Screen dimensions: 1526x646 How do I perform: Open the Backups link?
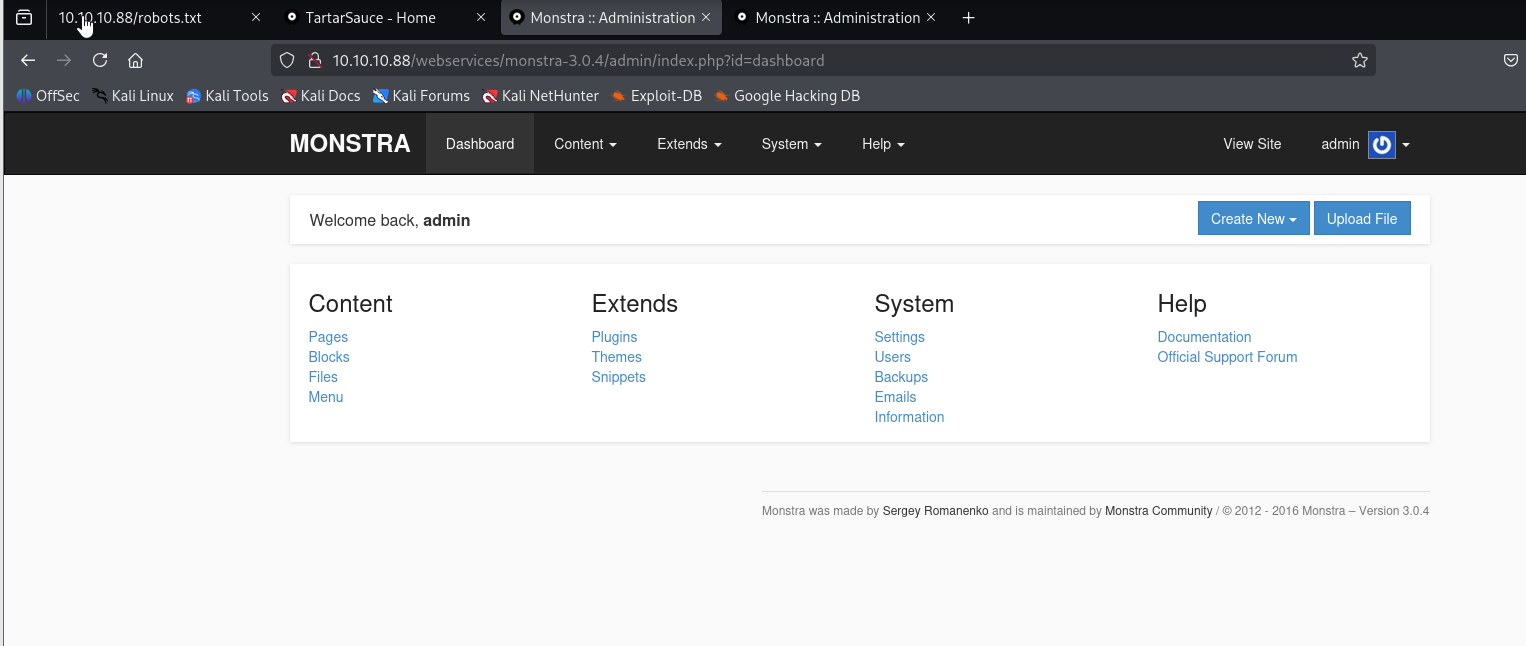(x=901, y=377)
